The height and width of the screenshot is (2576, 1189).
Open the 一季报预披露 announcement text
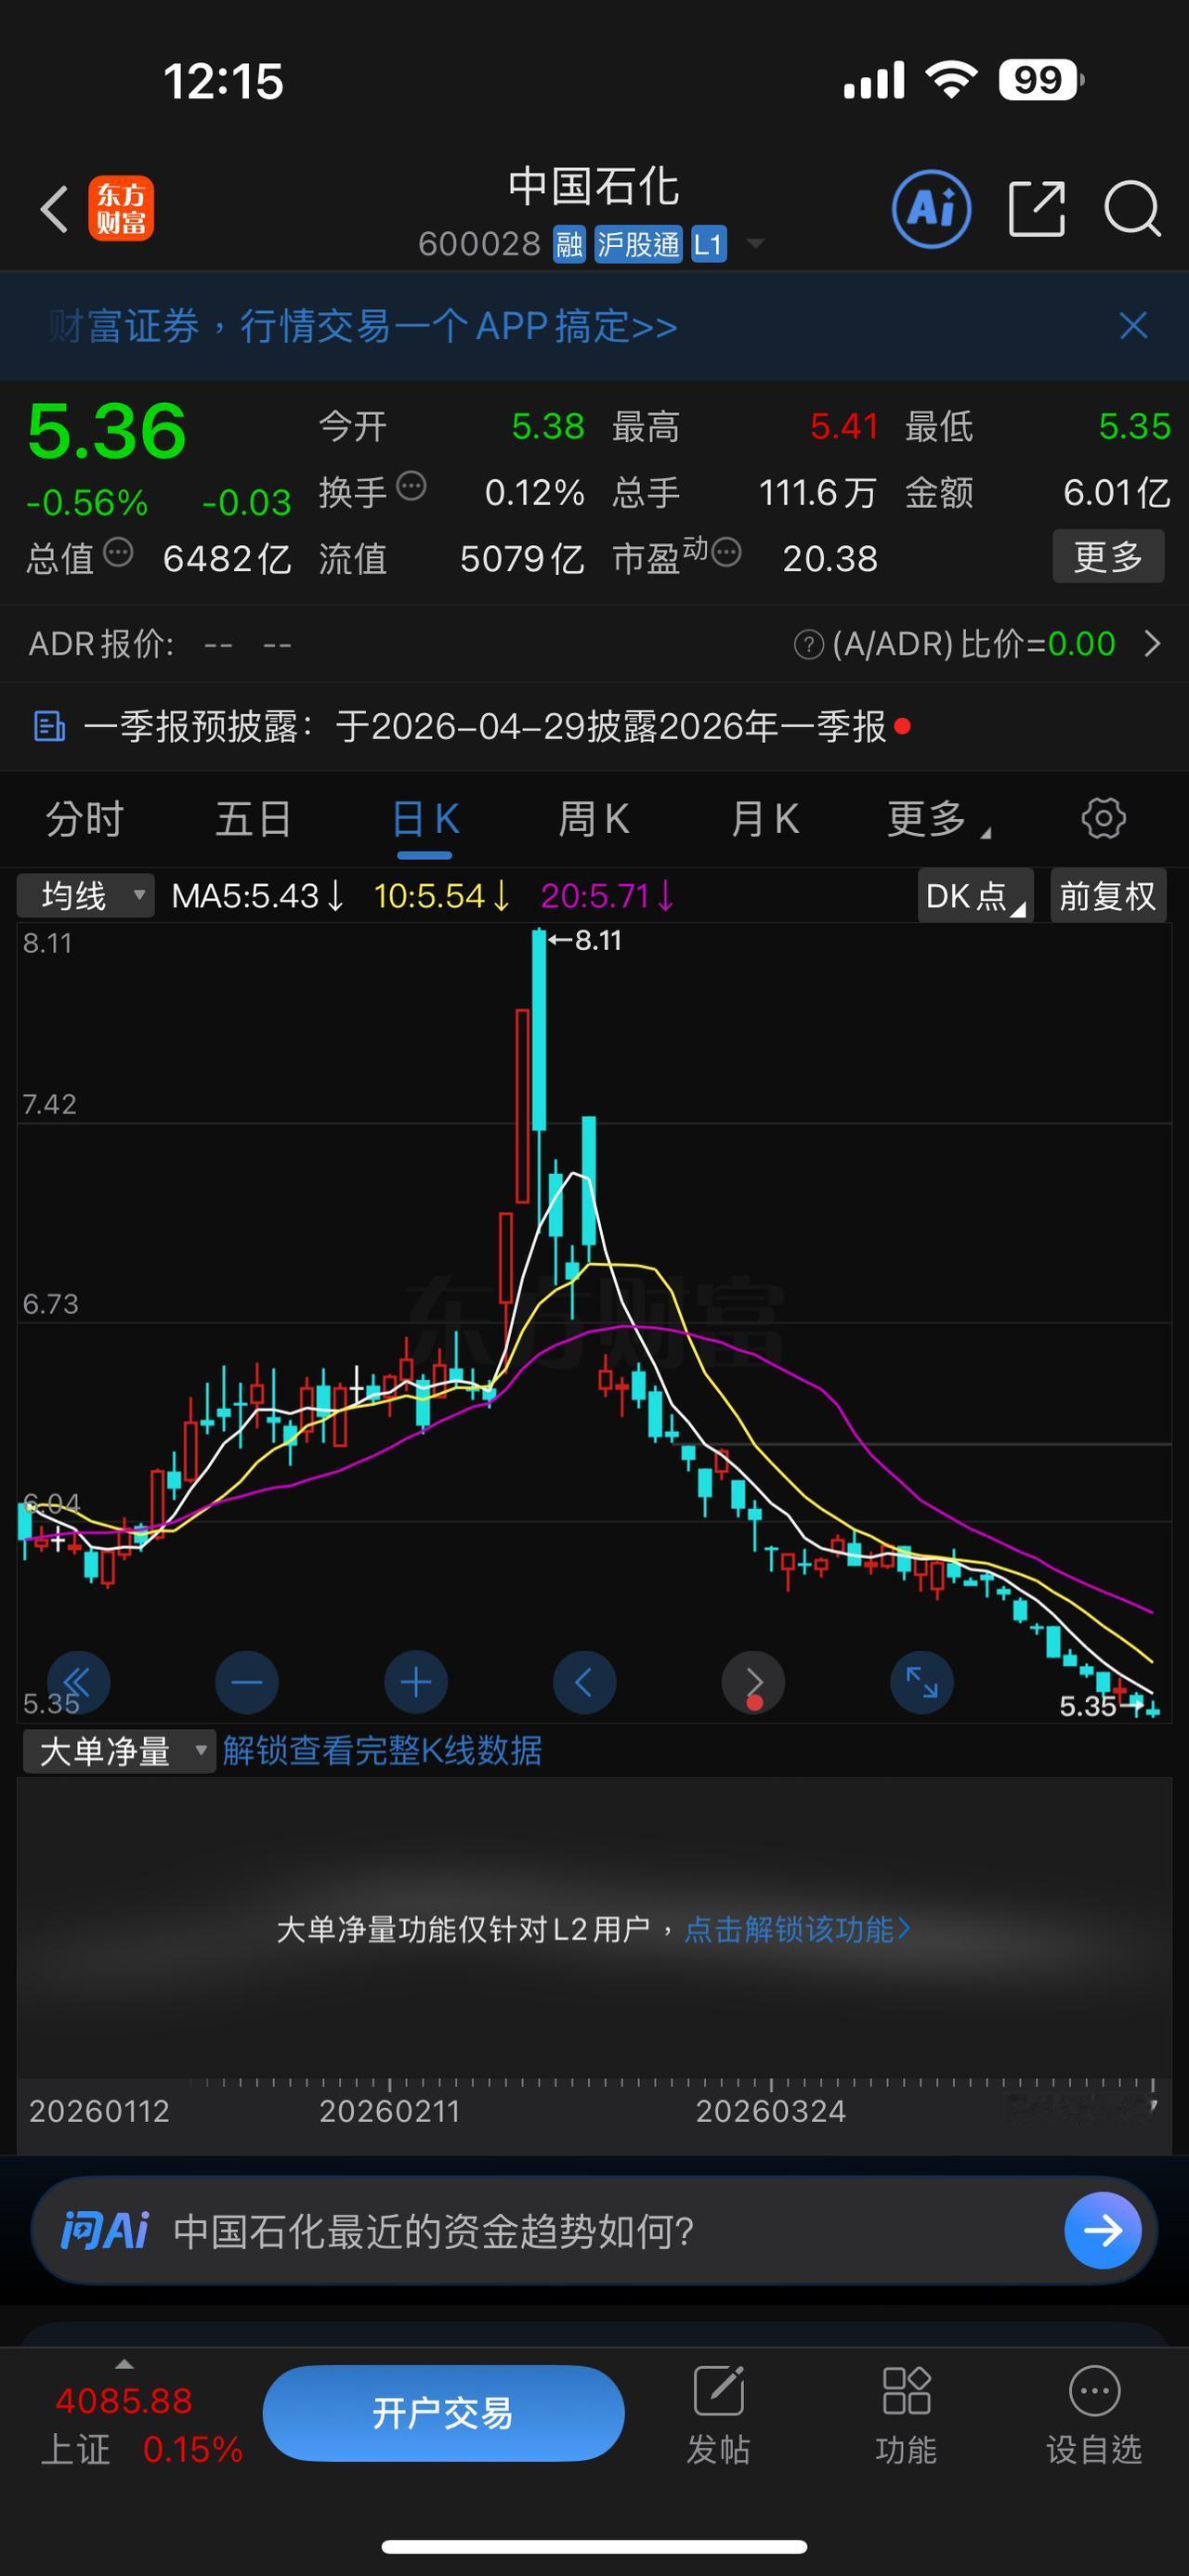coord(485,727)
